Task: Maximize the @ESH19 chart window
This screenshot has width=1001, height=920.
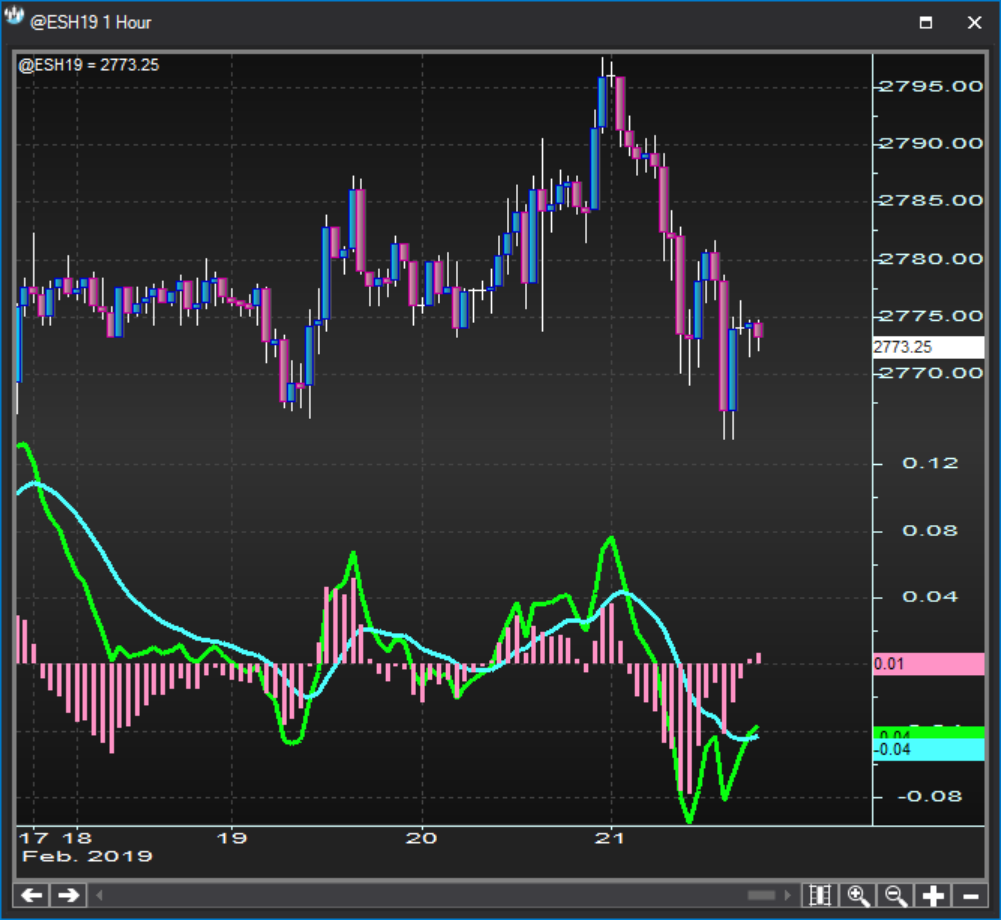Action: 926,23
